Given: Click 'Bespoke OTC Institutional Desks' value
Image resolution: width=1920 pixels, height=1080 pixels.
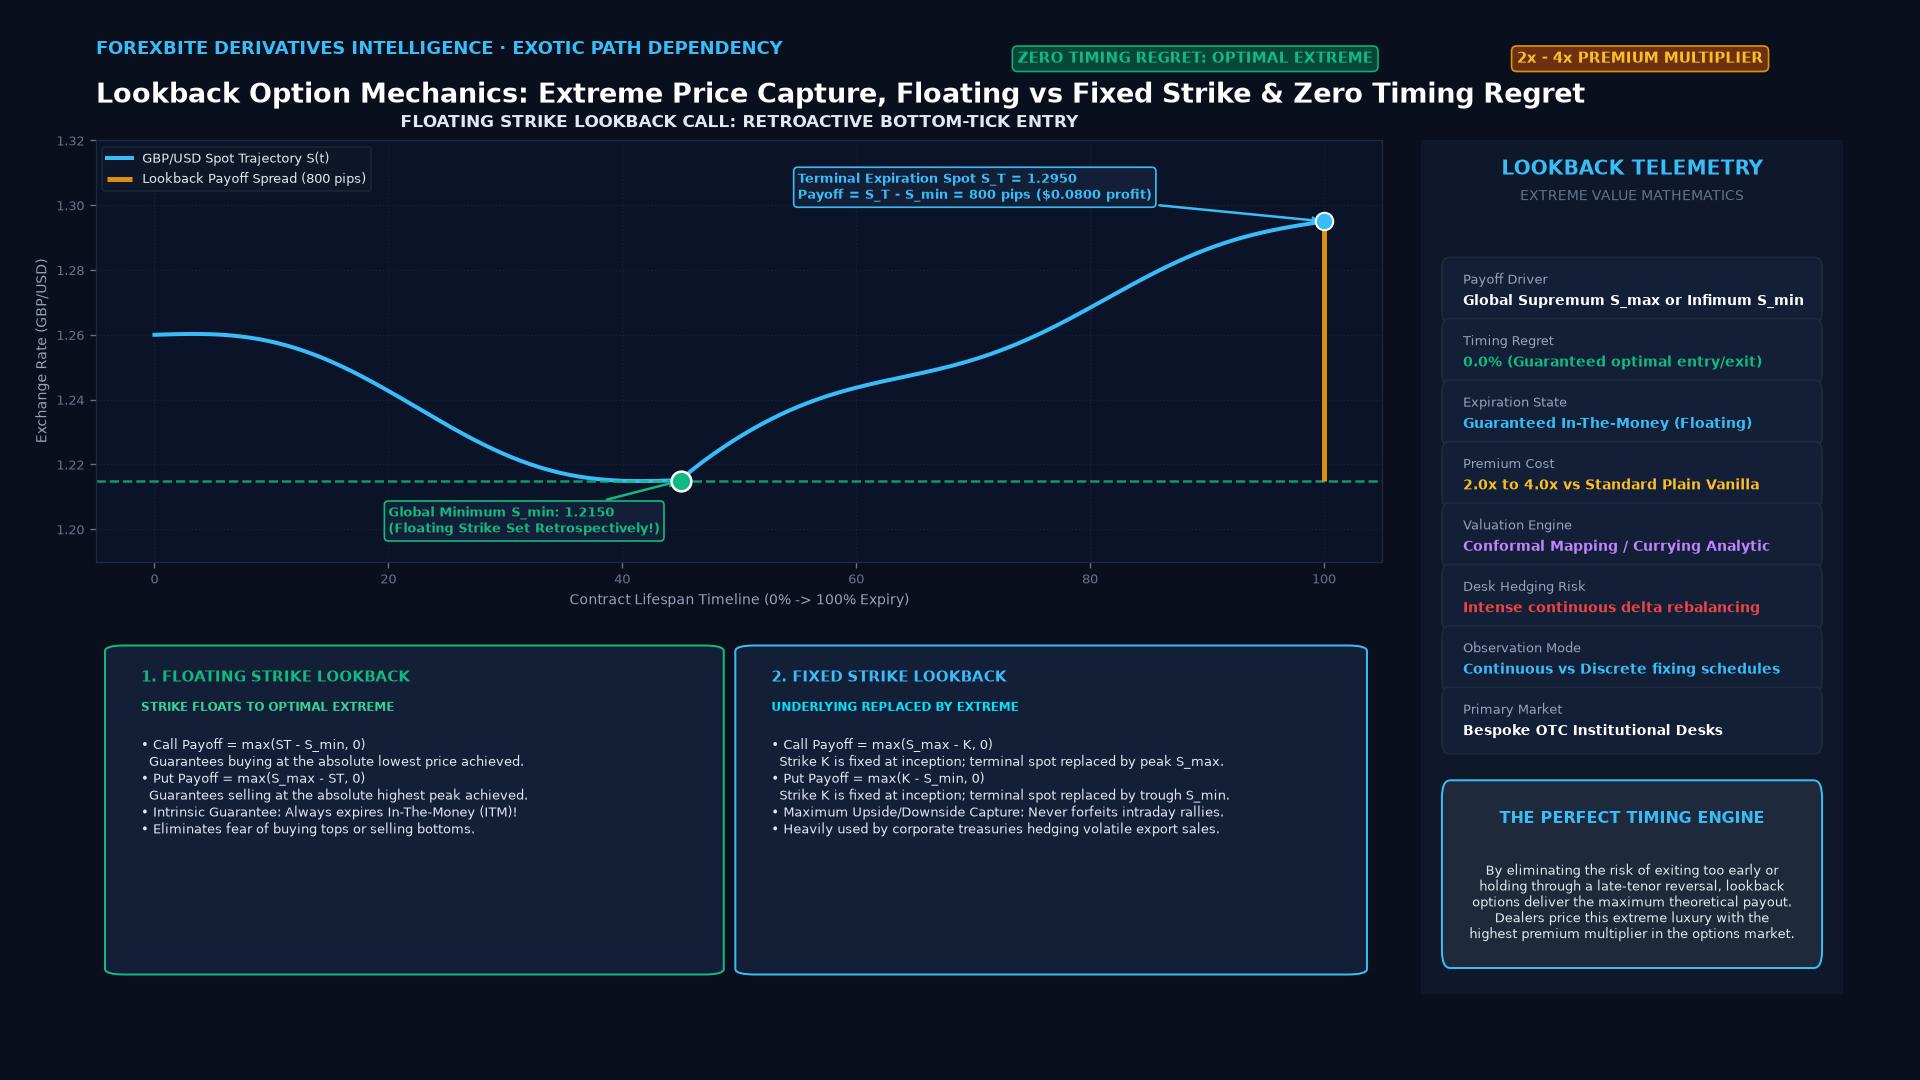Looking at the screenshot, I should [x=1592, y=730].
